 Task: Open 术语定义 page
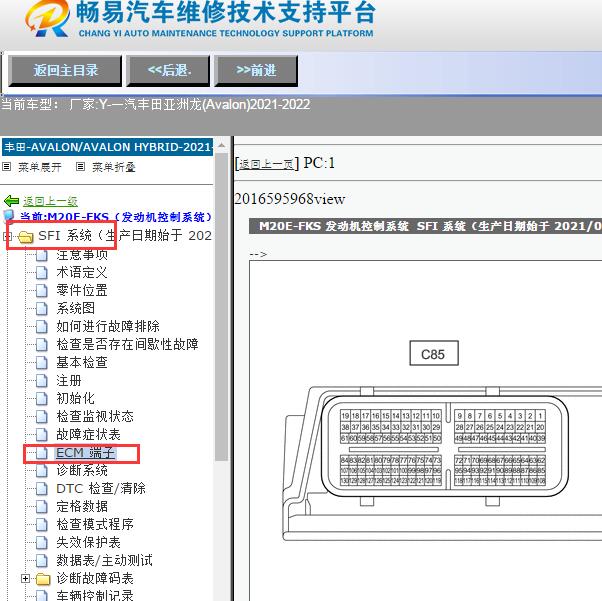tap(82, 273)
